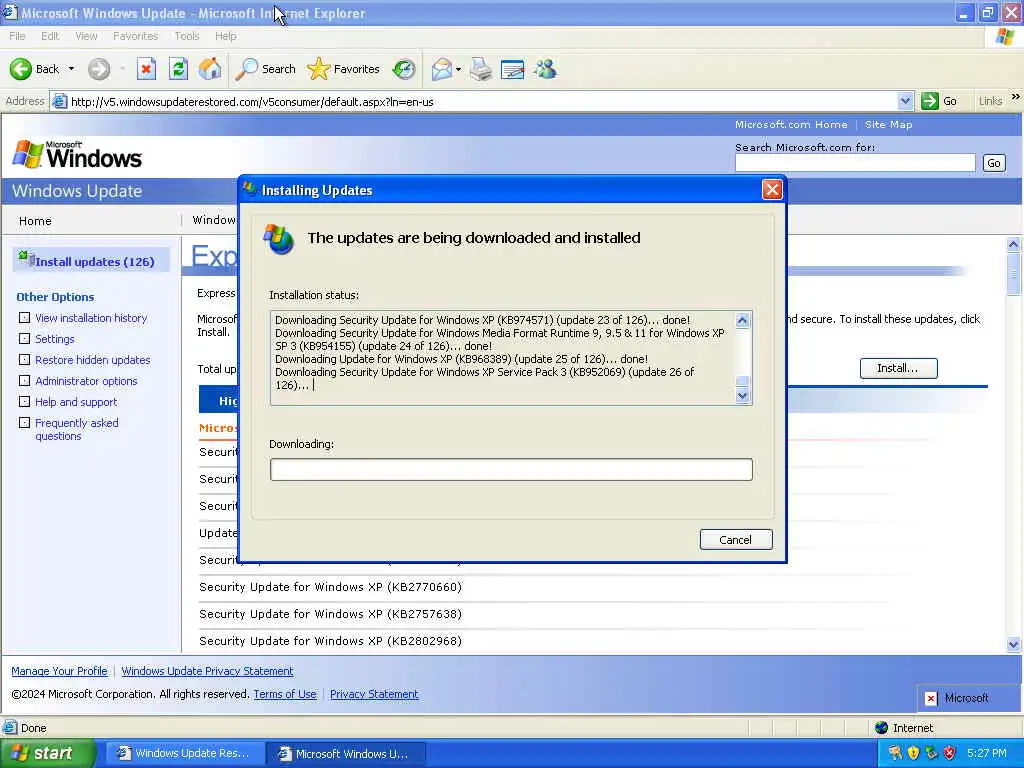Click the Site Map link
The image size is (1024, 768).
[888, 124]
